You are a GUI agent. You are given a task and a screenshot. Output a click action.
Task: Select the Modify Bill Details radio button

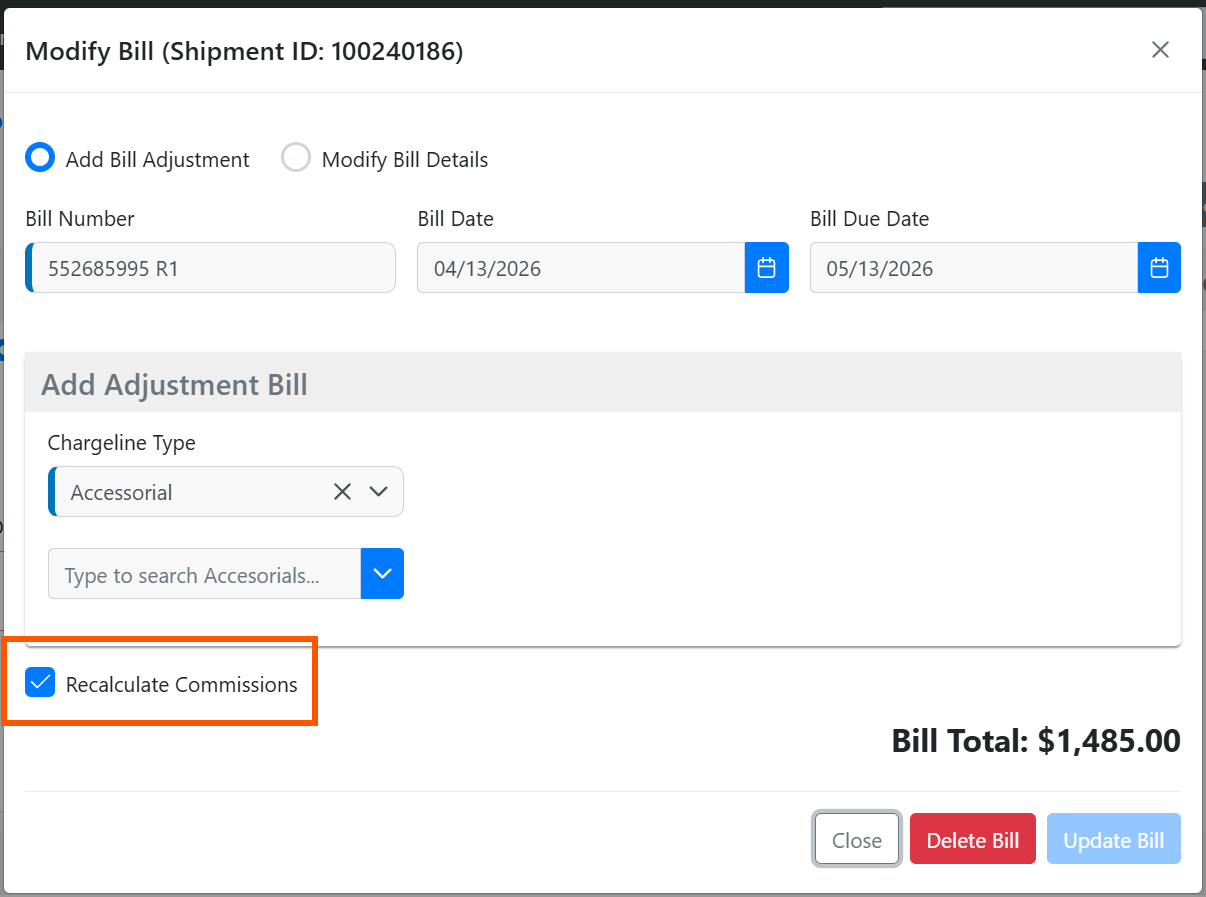click(296, 157)
